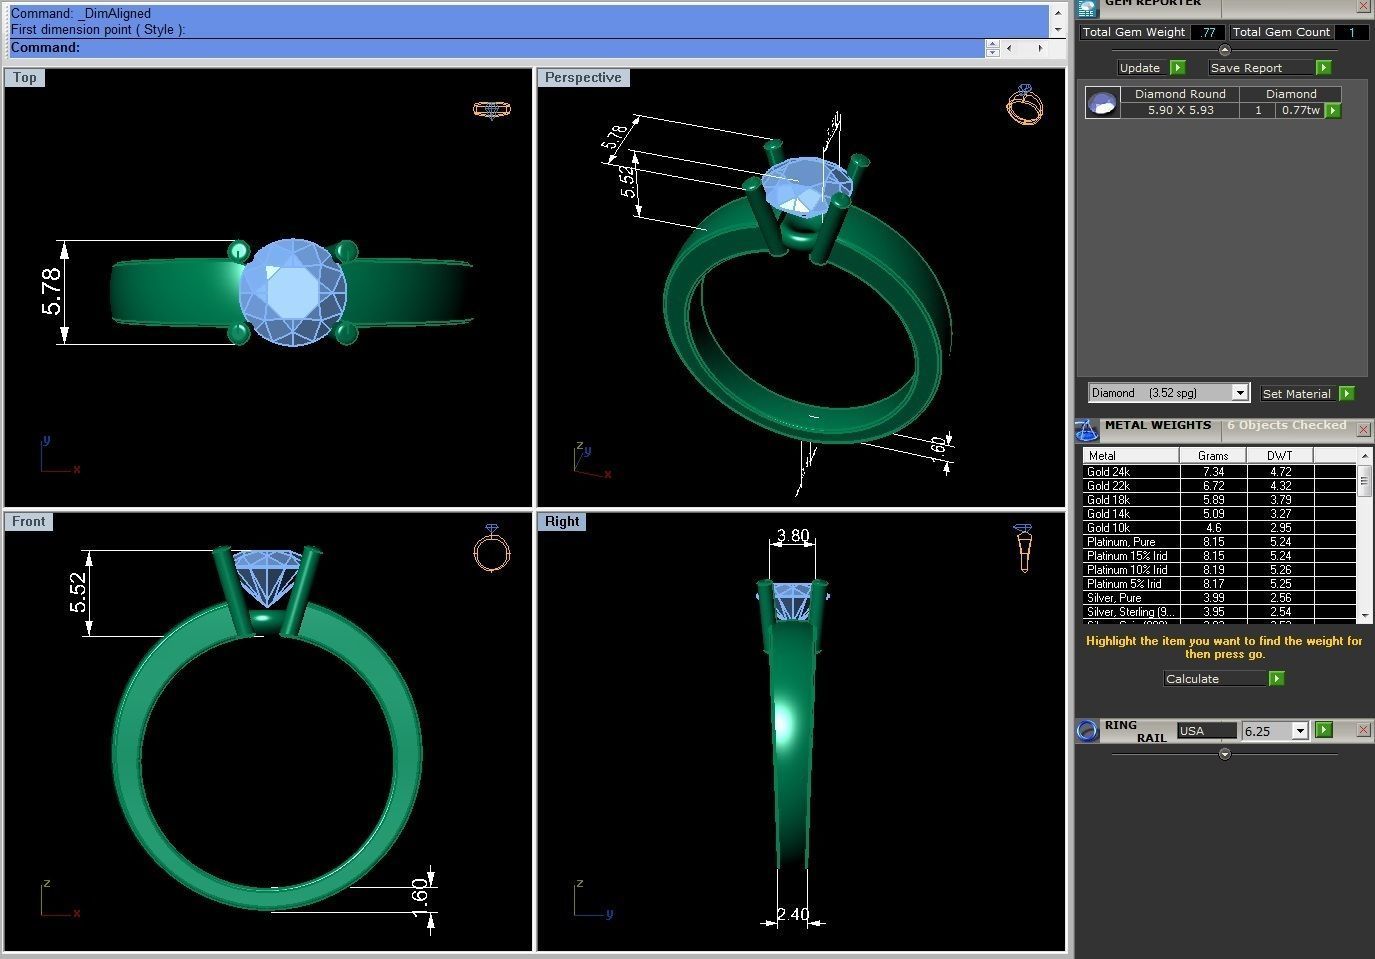Viewport: 1375px width, 959px height.
Task: Click the Gem Reporter panel icon
Action: [1087, 7]
